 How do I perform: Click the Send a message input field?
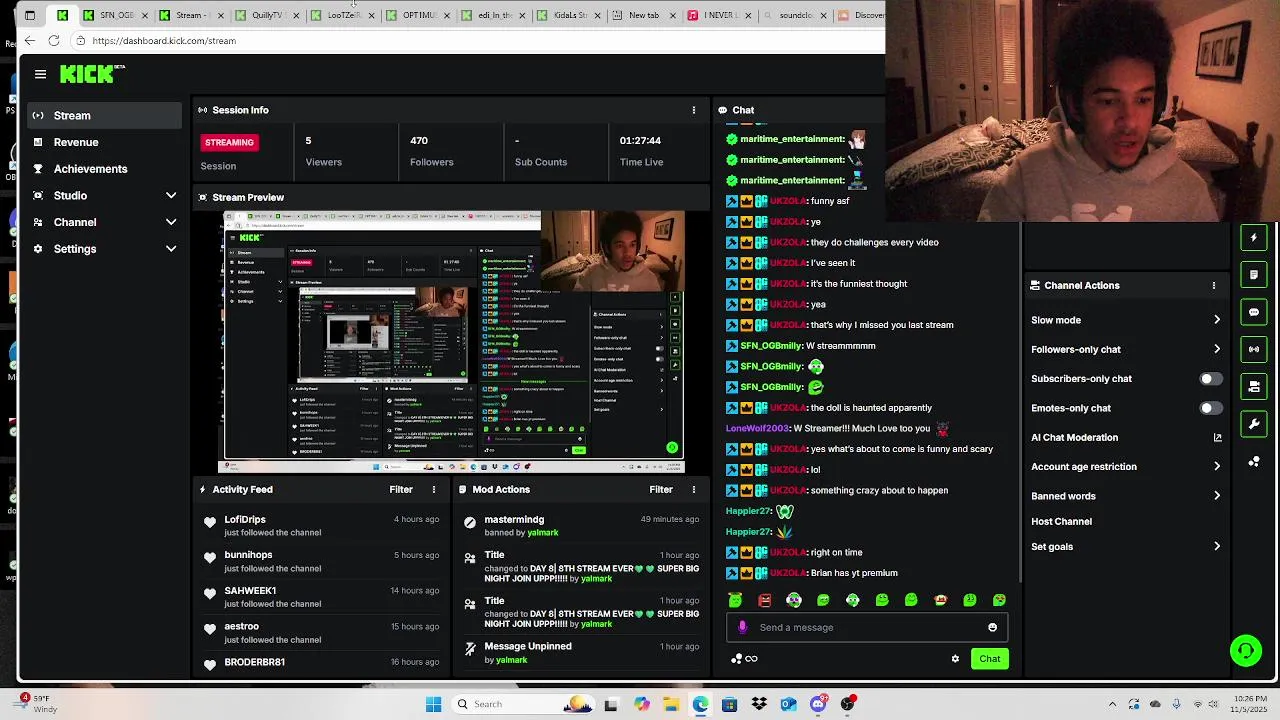click(x=866, y=628)
